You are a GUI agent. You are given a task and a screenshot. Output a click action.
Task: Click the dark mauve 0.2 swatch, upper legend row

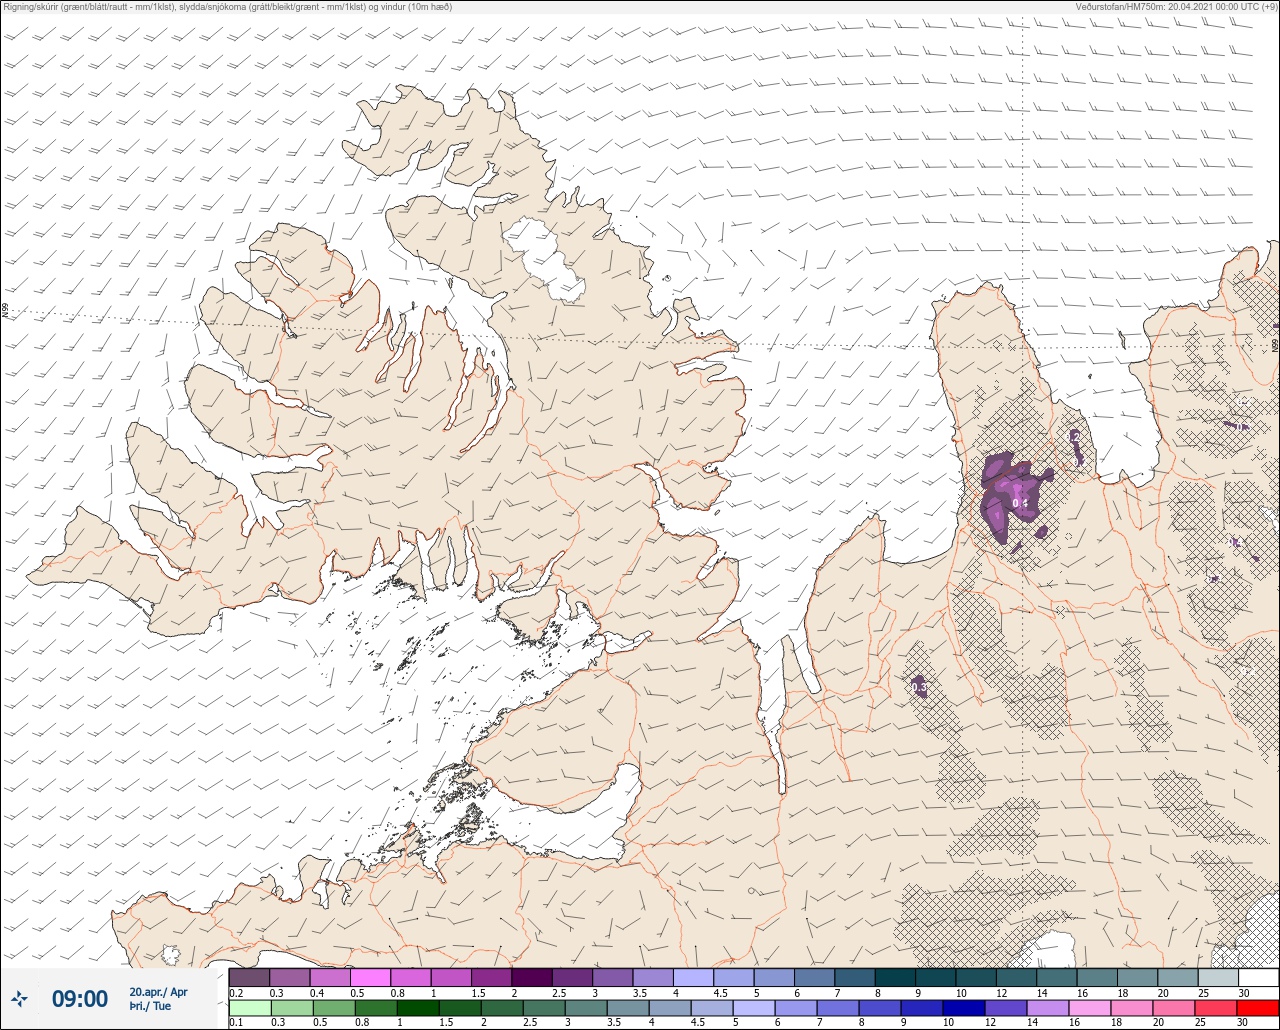coord(249,977)
